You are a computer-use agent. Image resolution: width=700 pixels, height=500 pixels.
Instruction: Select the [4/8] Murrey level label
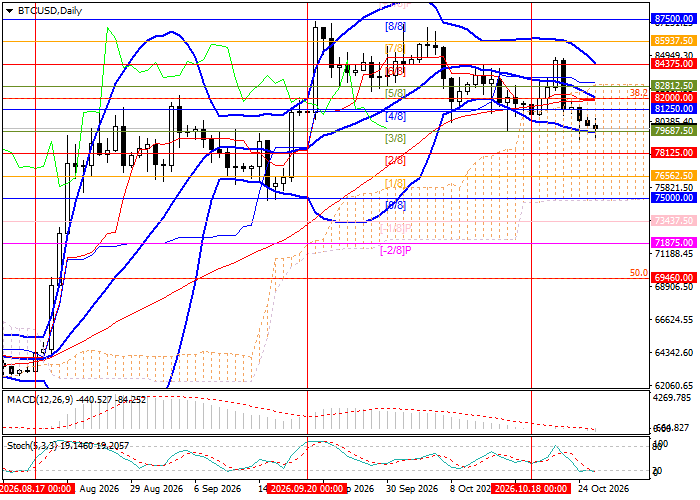pos(396,116)
